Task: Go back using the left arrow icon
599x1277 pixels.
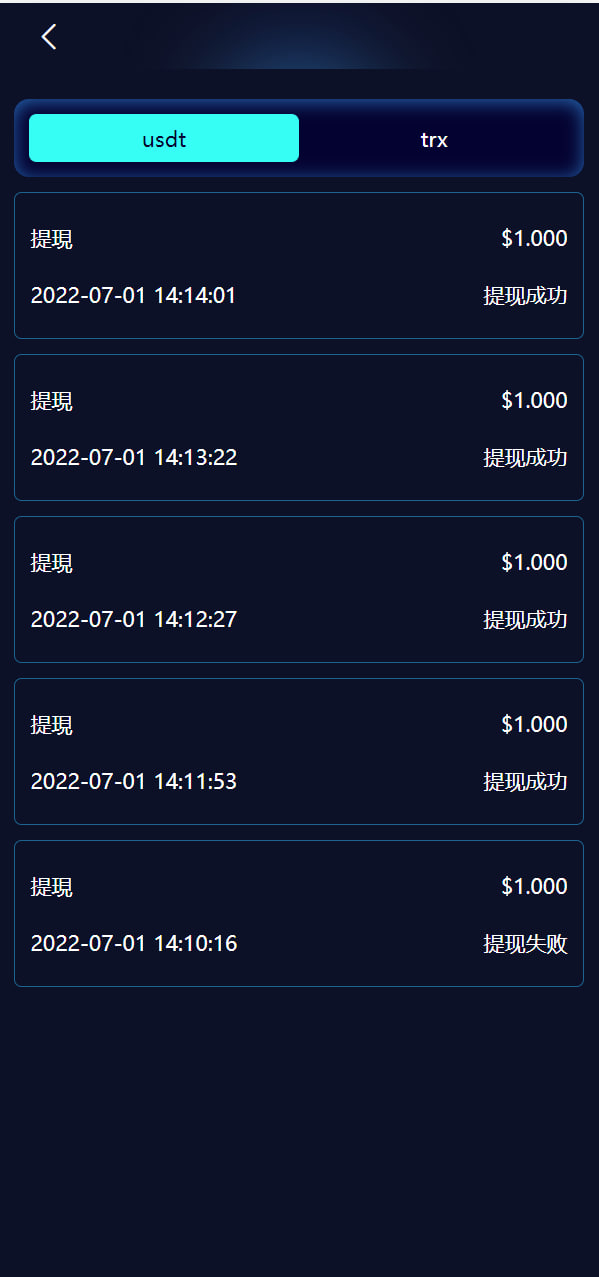Action: click(x=48, y=37)
